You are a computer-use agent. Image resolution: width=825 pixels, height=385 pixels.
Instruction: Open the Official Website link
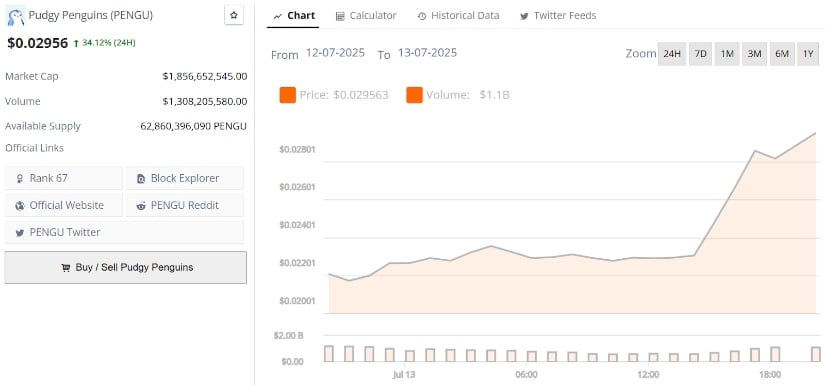coord(64,205)
